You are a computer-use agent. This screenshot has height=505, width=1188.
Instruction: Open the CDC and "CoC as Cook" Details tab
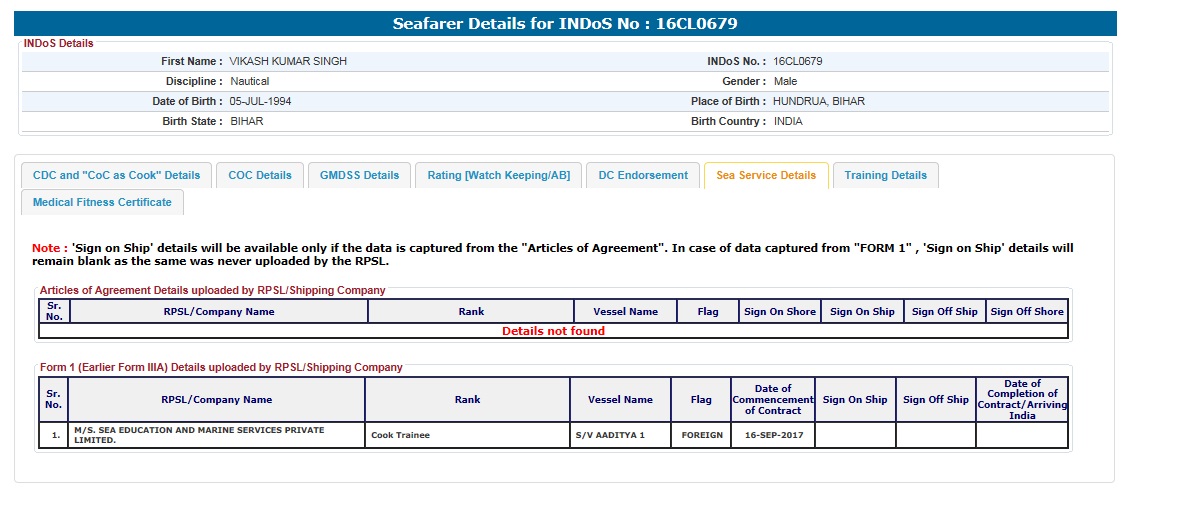pyautogui.click(x=116, y=175)
